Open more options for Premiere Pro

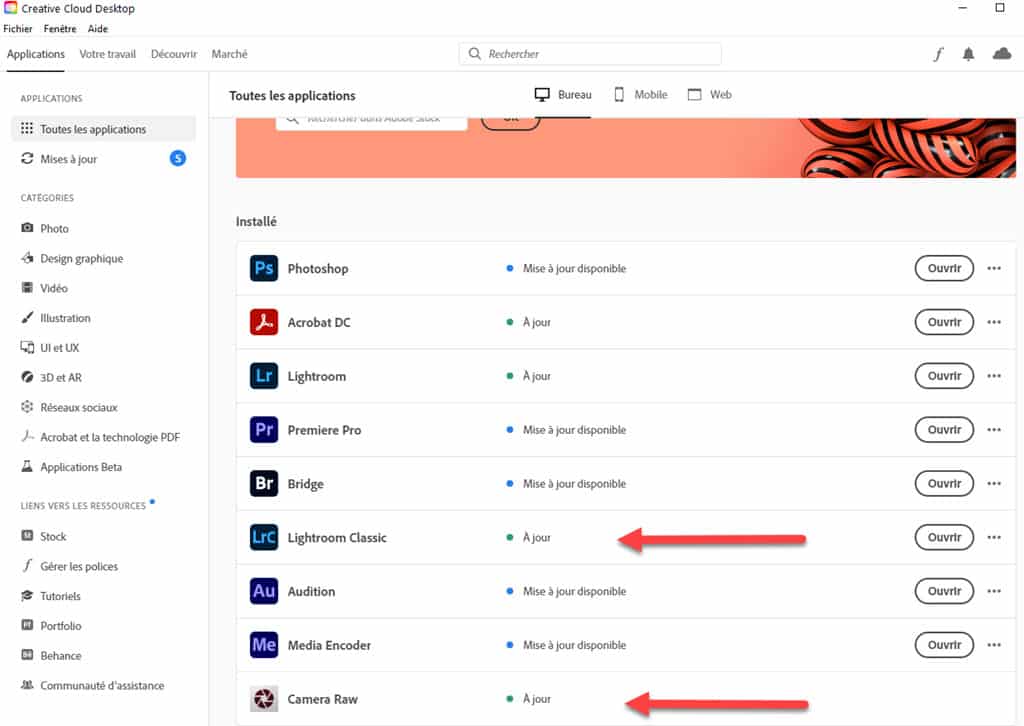pyautogui.click(x=994, y=430)
